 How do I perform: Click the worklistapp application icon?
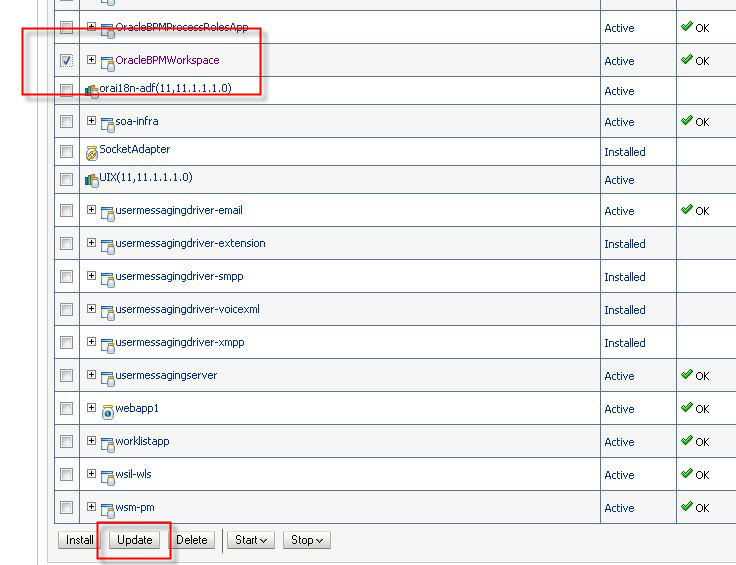point(108,445)
